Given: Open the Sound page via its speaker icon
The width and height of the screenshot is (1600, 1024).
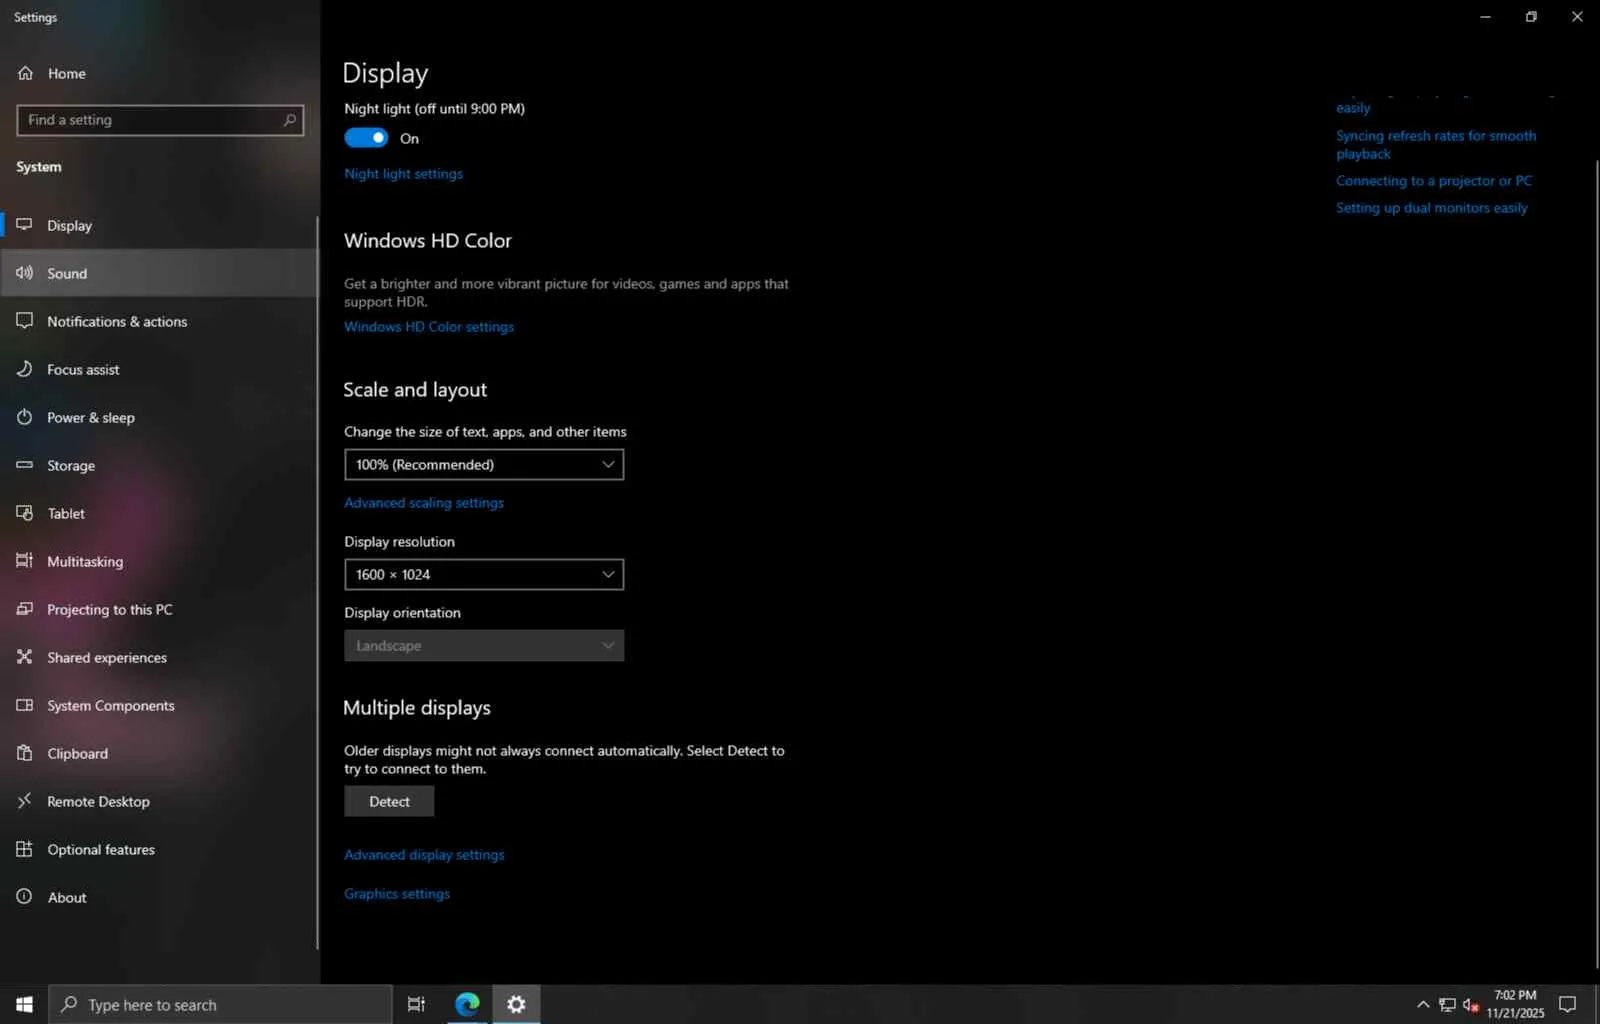Looking at the screenshot, I should [x=25, y=273].
